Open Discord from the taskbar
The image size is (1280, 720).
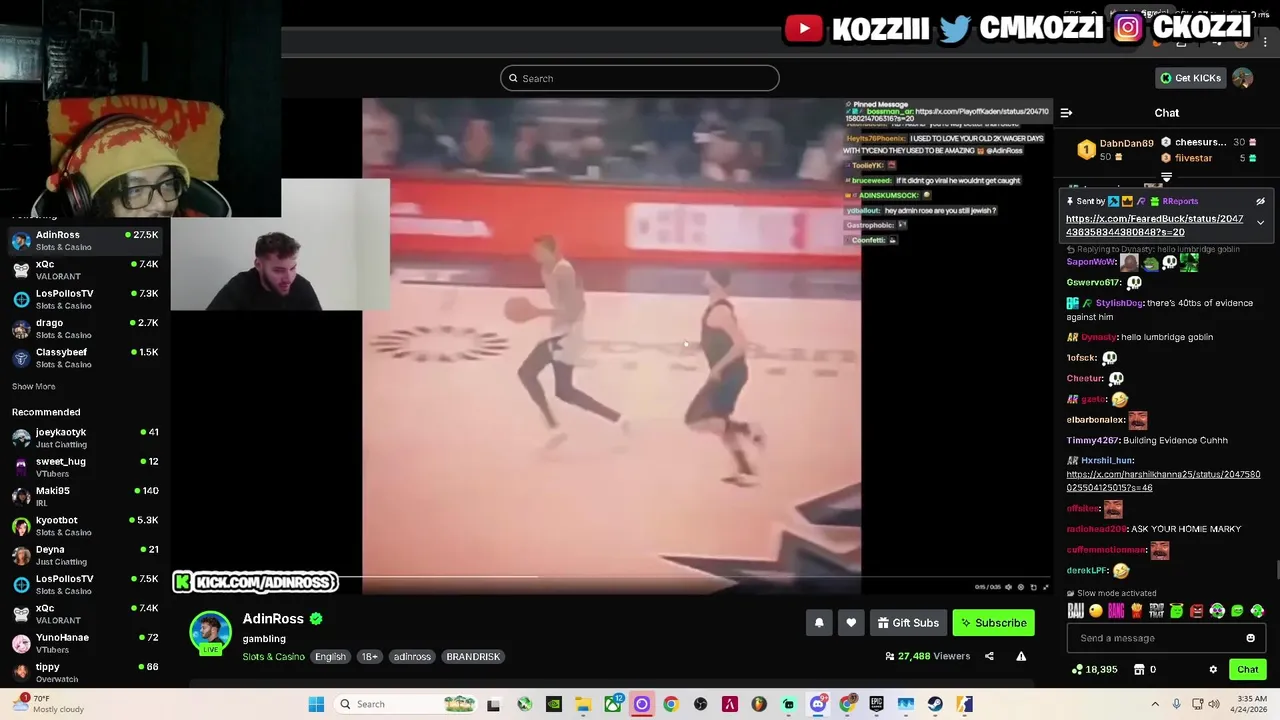point(818,704)
